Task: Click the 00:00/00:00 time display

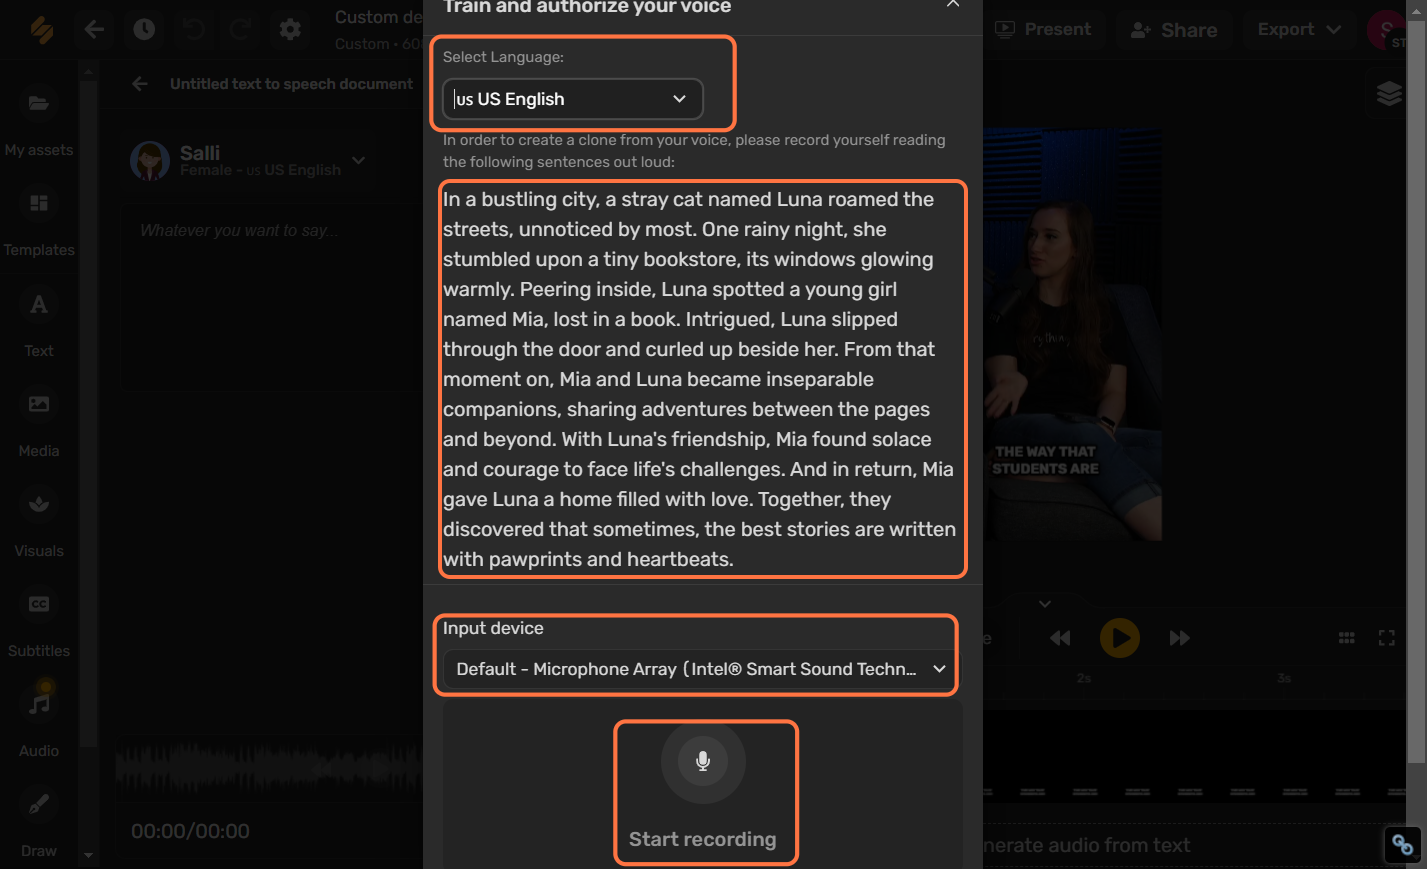Action: pos(190,831)
